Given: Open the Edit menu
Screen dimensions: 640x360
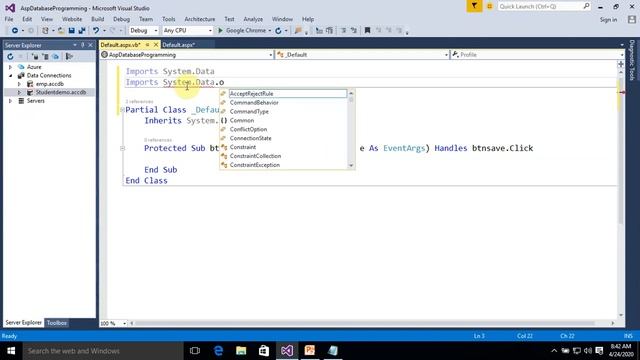Looking at the screenshot, I should click(x=27, y=19).
